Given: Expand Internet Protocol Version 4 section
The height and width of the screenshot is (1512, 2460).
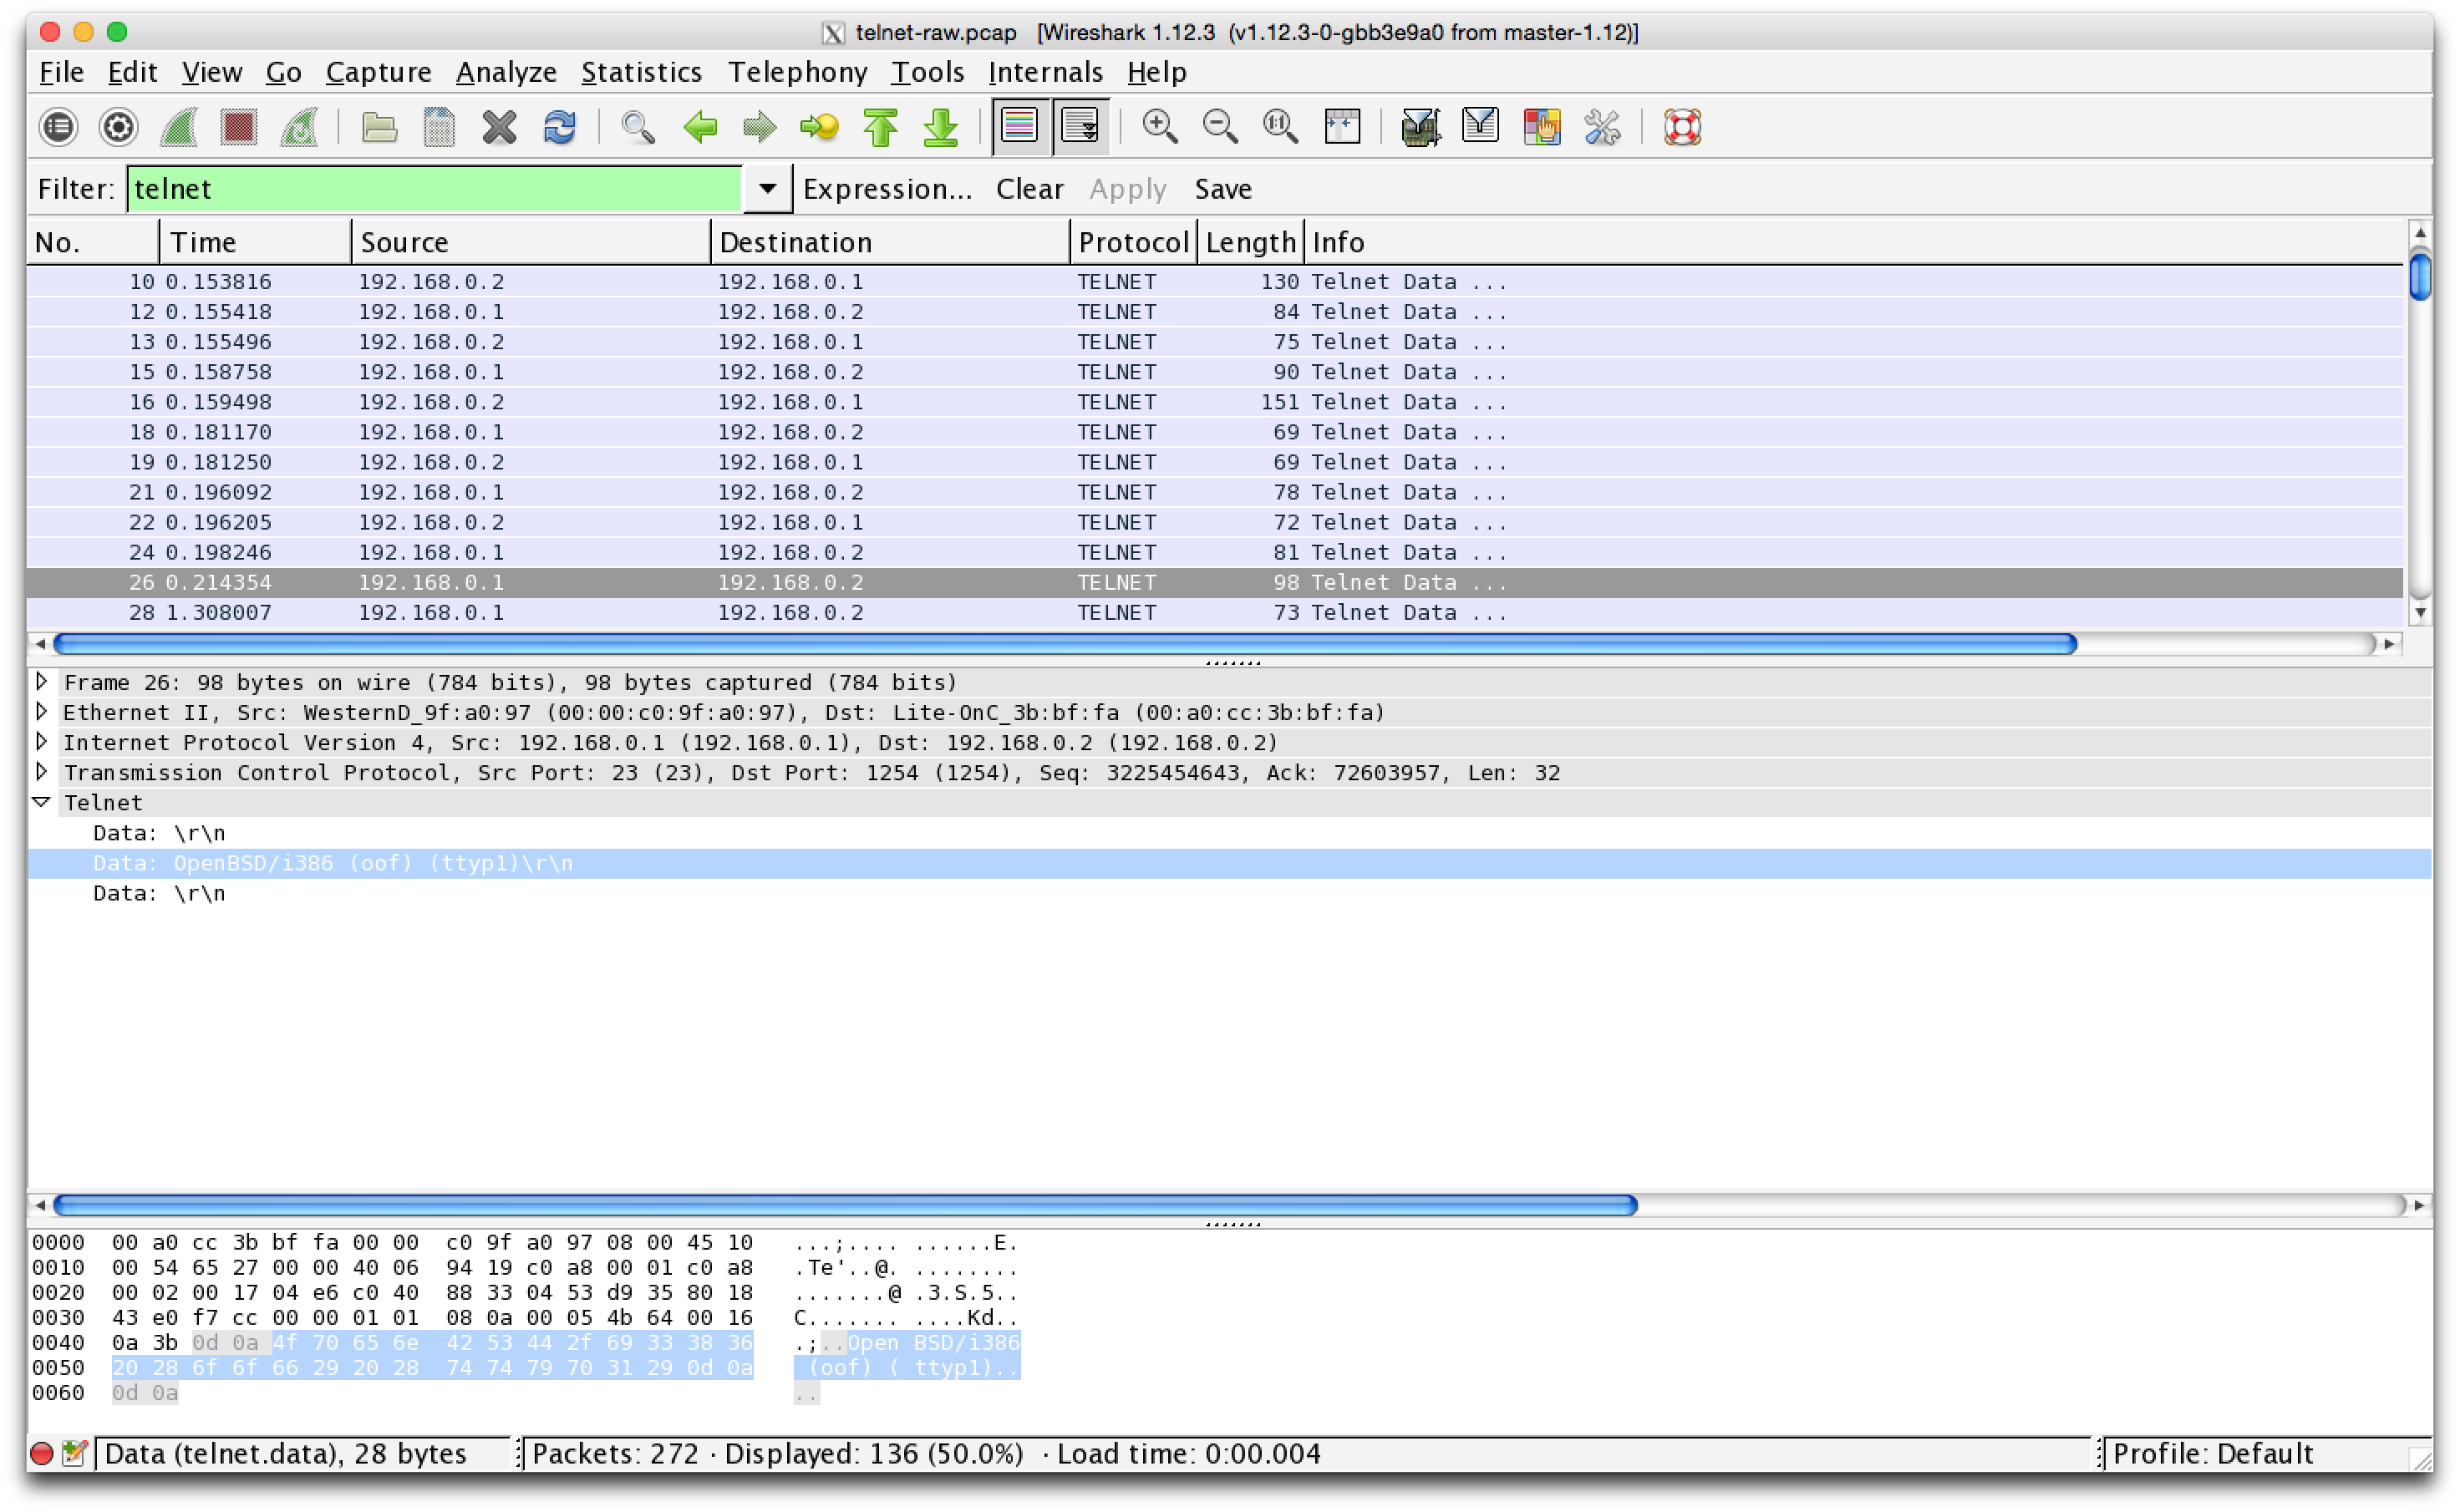Looking at the screenshot, I should click(x=42, y=741).
